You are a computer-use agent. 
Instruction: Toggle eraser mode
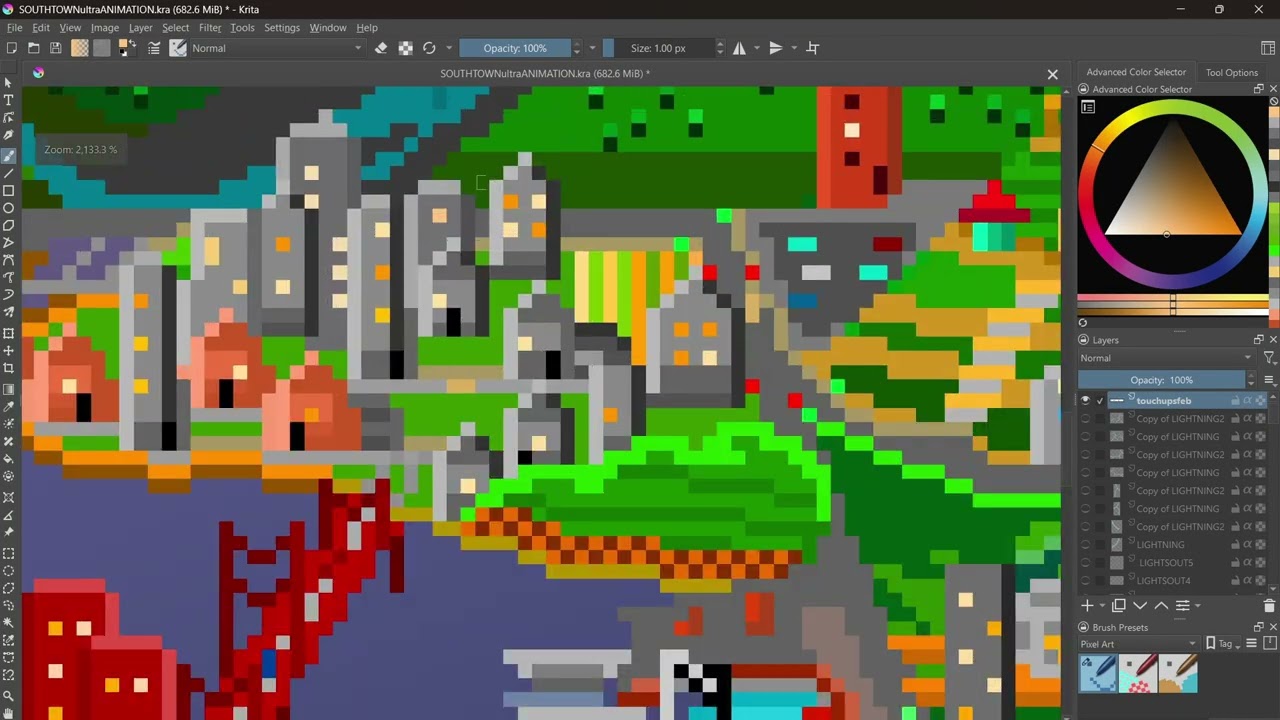pyautogui.click(x=381, y=48)
